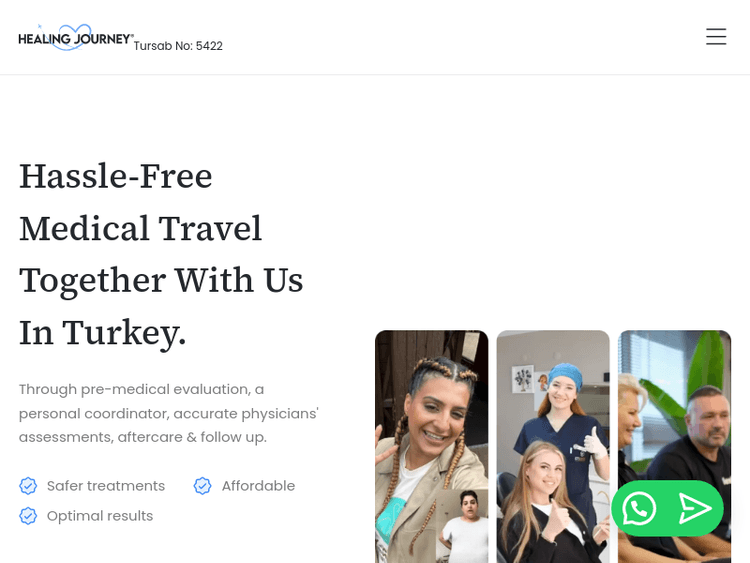Click the pre-medical evaluation description paragraph
The height and width of the screenshot is (563, 750).
coord(169,413)
